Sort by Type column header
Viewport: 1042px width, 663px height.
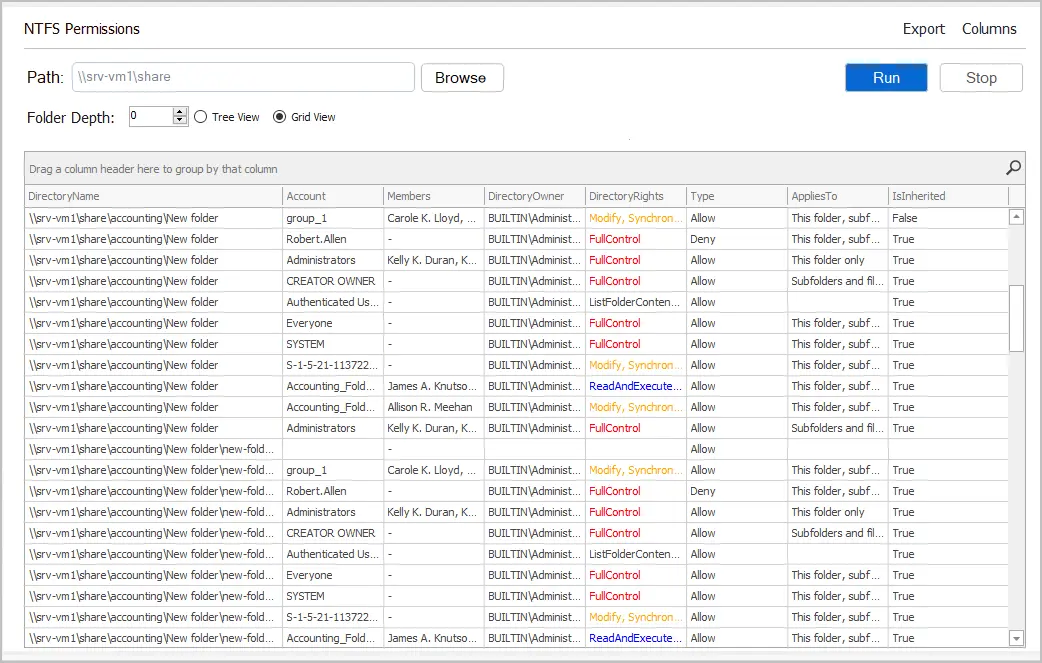click(737, 196)
